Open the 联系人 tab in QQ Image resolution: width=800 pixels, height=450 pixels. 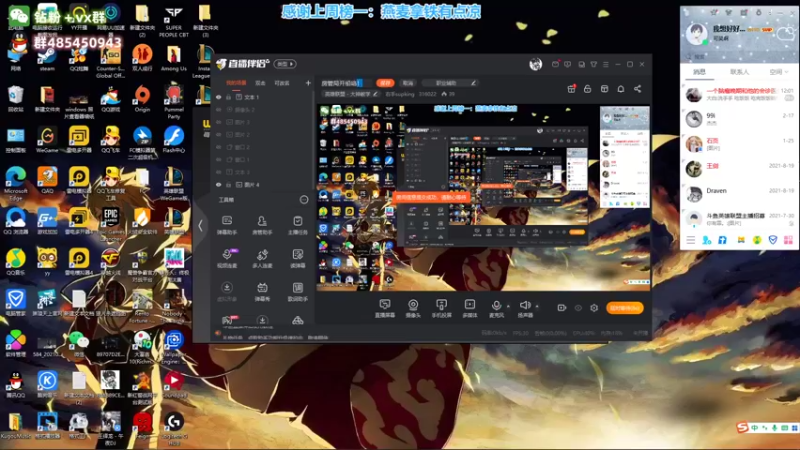click(x=739, y=72)
